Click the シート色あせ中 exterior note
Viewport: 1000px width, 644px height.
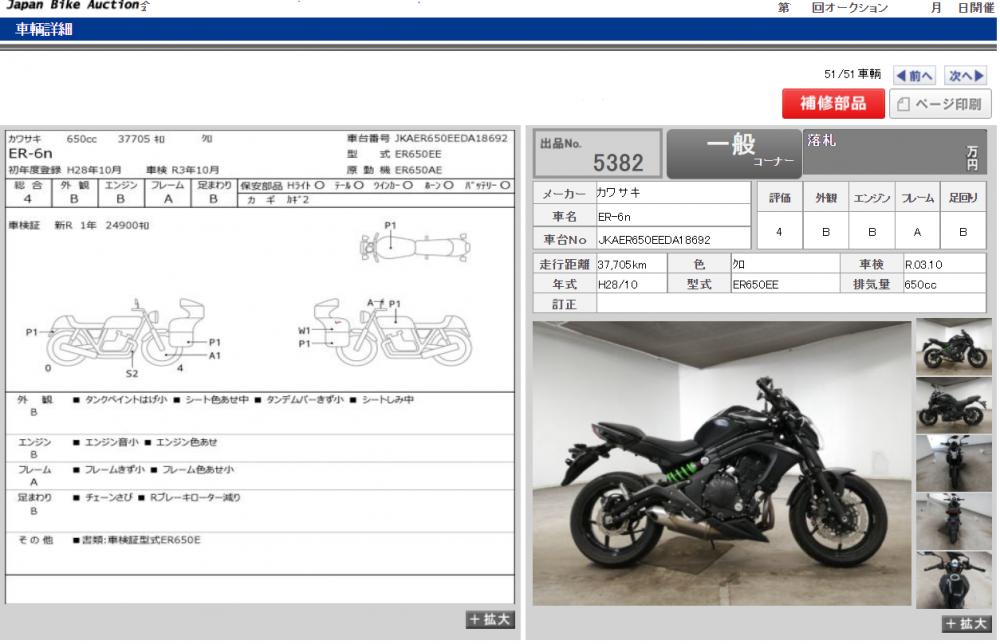217,400
